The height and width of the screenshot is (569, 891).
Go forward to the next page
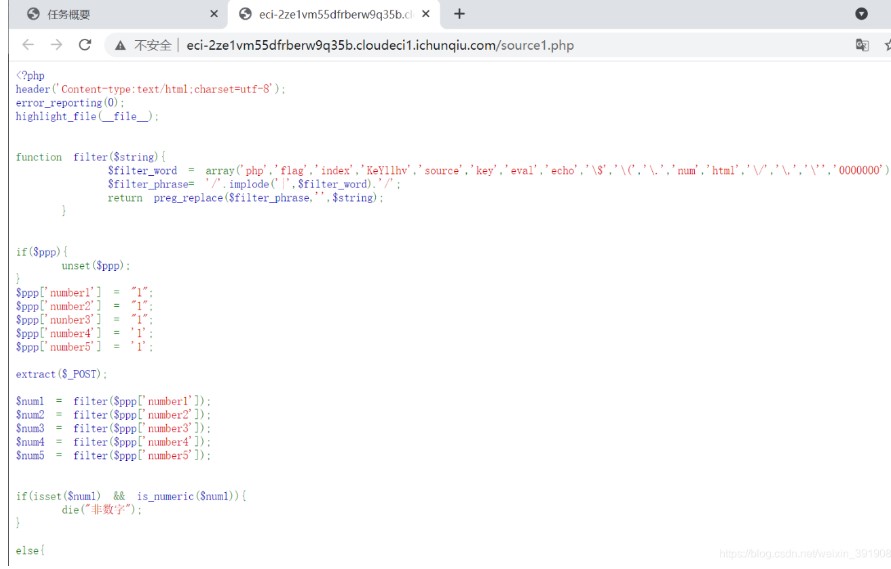pyautogui.click(x=56, y=45)
